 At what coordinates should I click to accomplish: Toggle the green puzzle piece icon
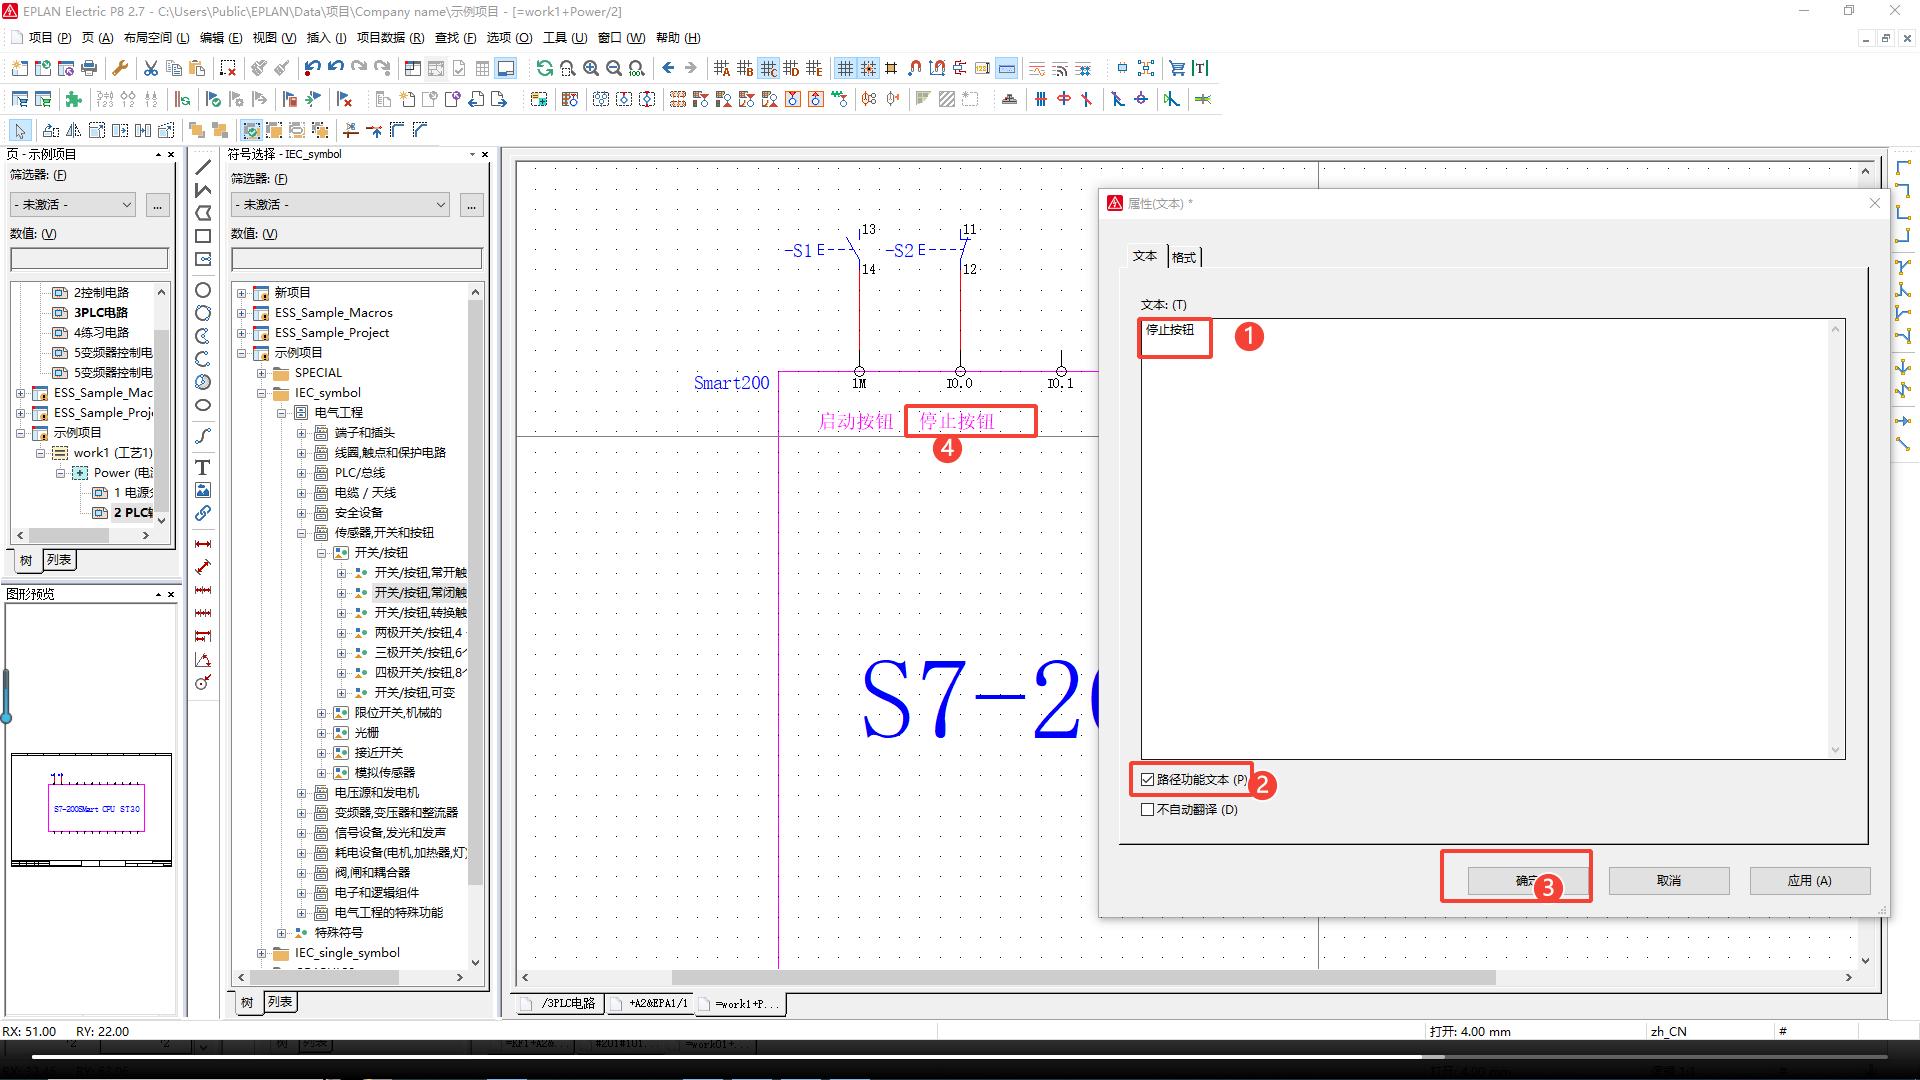[x=73, y=99]
